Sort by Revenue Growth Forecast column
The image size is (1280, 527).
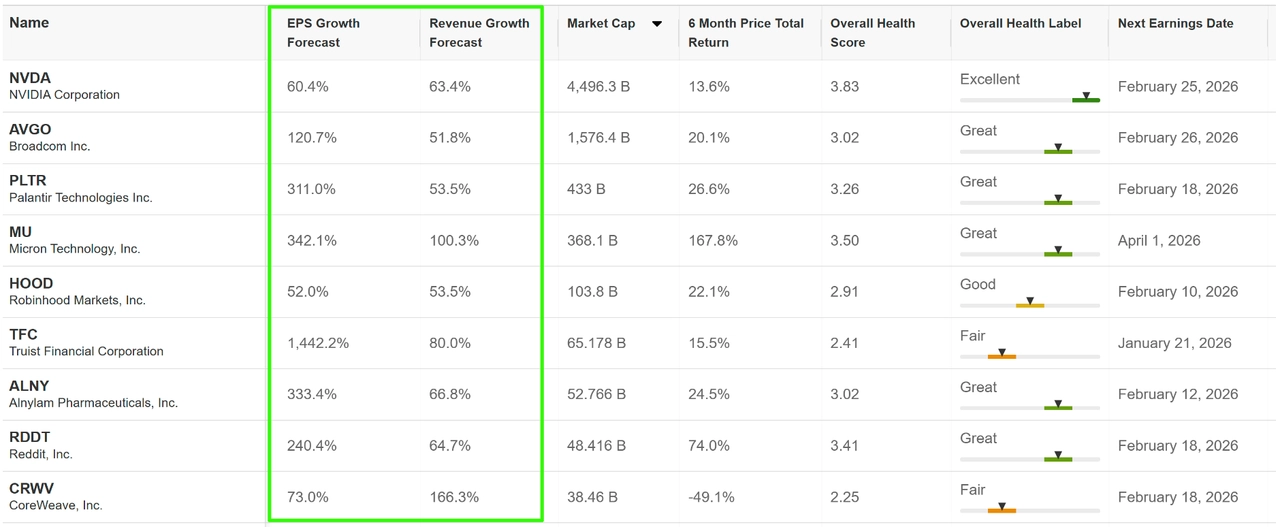pos(479,33)
